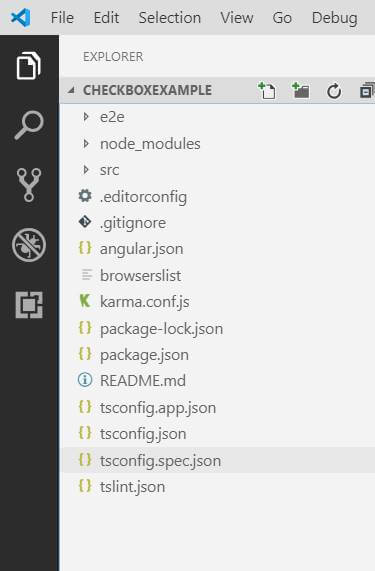Image resolution: width=375 pixels, height=571 pixels.
Task: Open the Debug menu
Action: pyautogui.click(x=335, y=18)
